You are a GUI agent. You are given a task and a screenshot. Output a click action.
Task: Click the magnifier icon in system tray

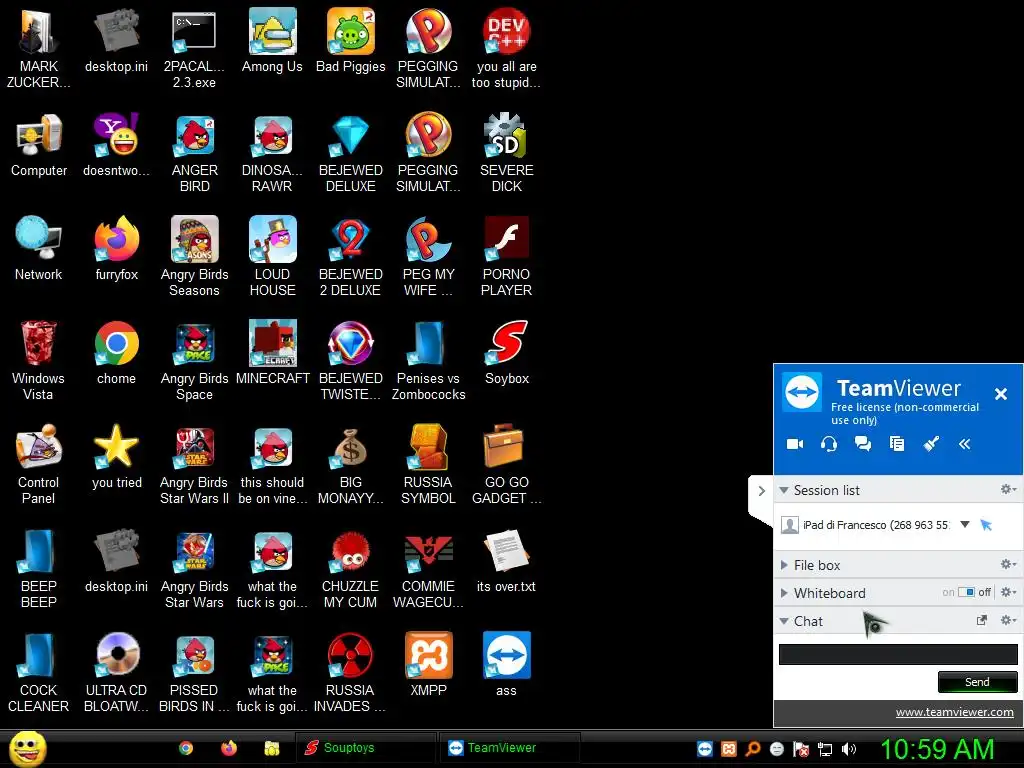click(753, 749)
